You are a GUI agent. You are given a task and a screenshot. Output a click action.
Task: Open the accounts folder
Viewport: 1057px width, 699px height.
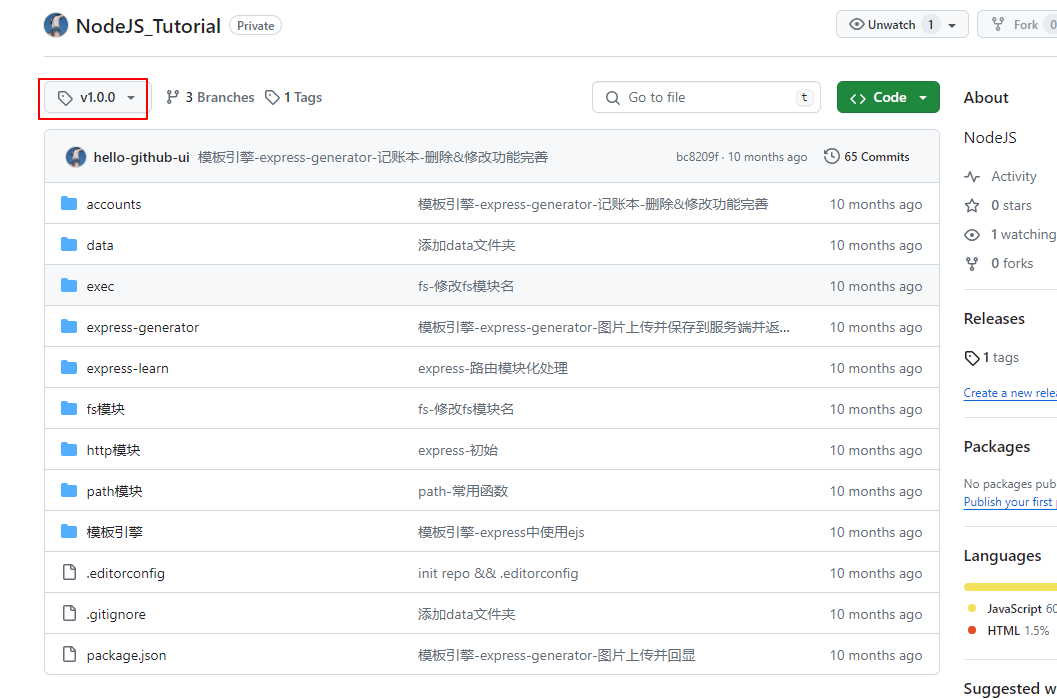click(114, 204)
